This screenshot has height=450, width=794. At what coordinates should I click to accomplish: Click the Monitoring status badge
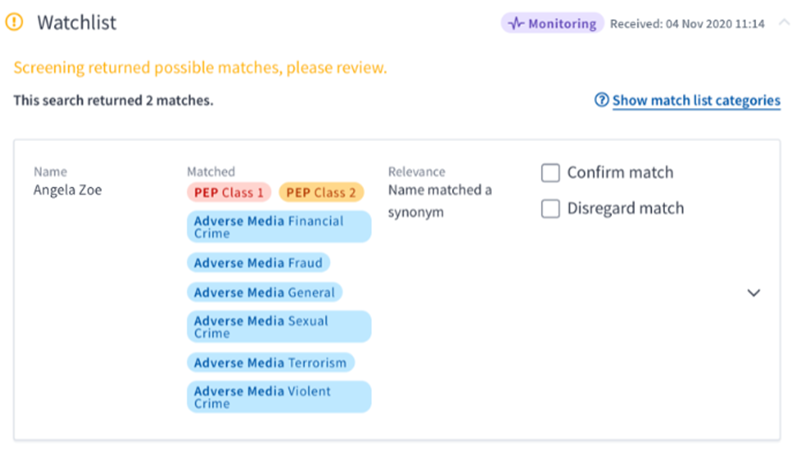(x=551, y=23)
